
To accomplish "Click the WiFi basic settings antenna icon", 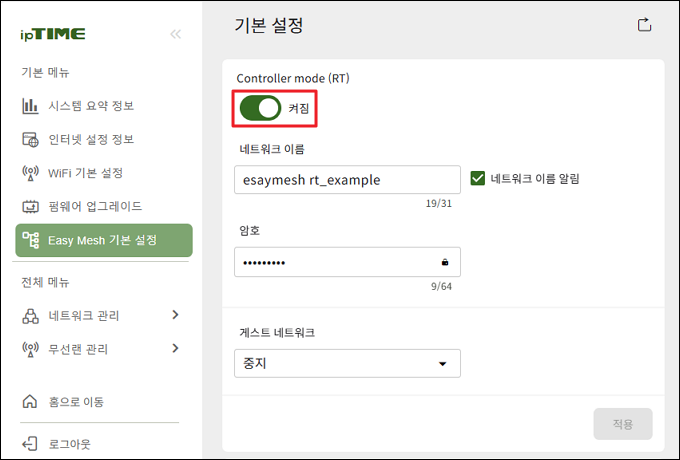I will tap(30, 173).
